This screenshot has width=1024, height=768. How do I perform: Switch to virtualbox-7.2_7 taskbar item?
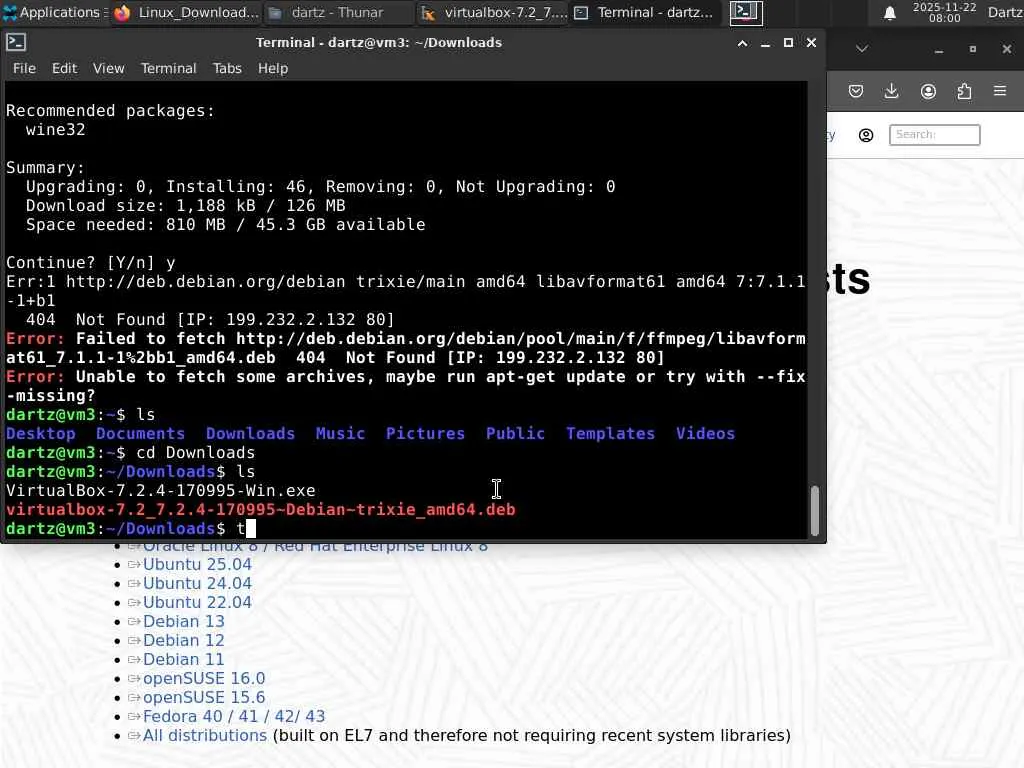click(493, 12)
